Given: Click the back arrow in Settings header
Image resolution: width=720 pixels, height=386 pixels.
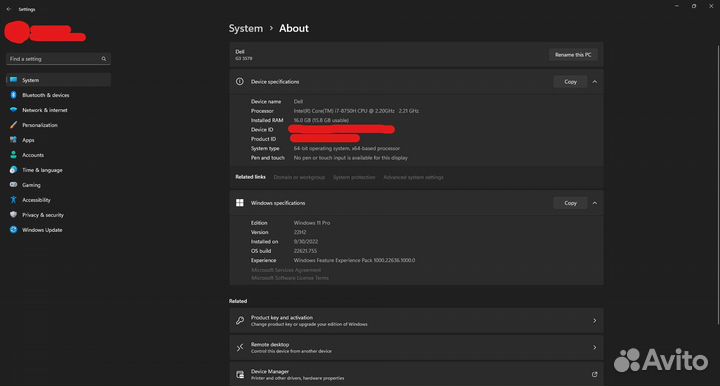Looking at the screenshot, I should tap(9, 9).
